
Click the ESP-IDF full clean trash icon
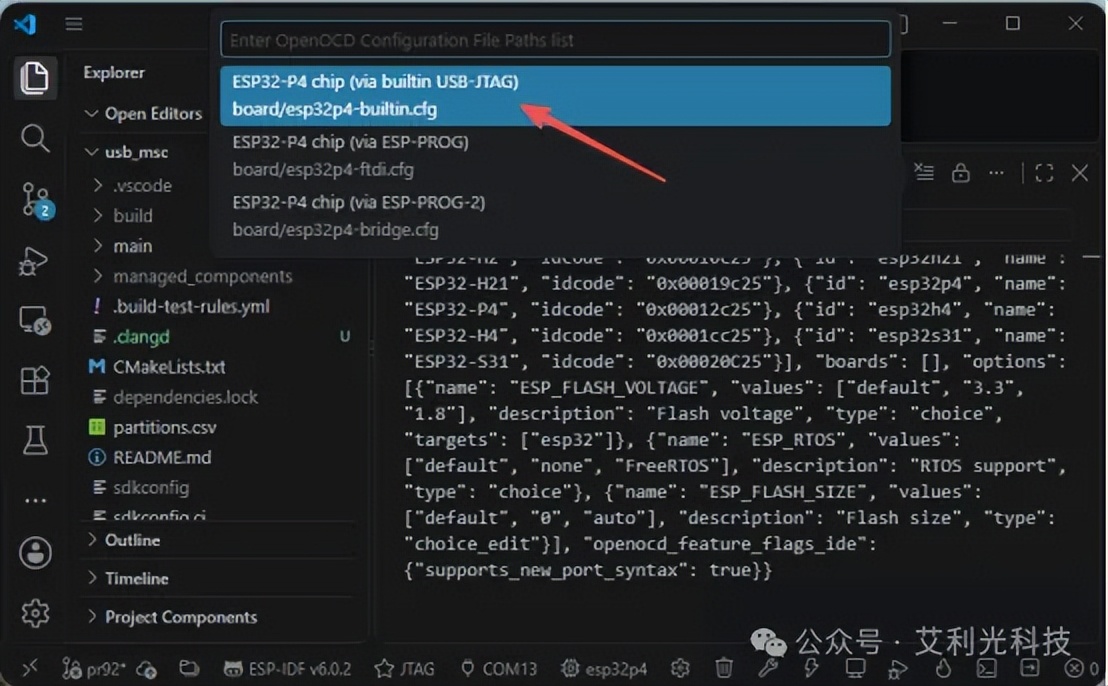point(724,667)
